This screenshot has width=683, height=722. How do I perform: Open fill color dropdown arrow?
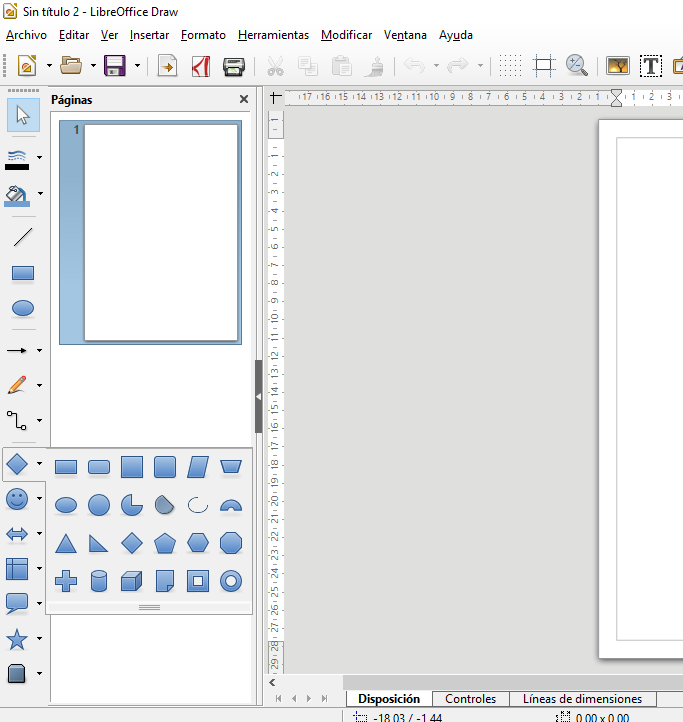pos(41,193)
